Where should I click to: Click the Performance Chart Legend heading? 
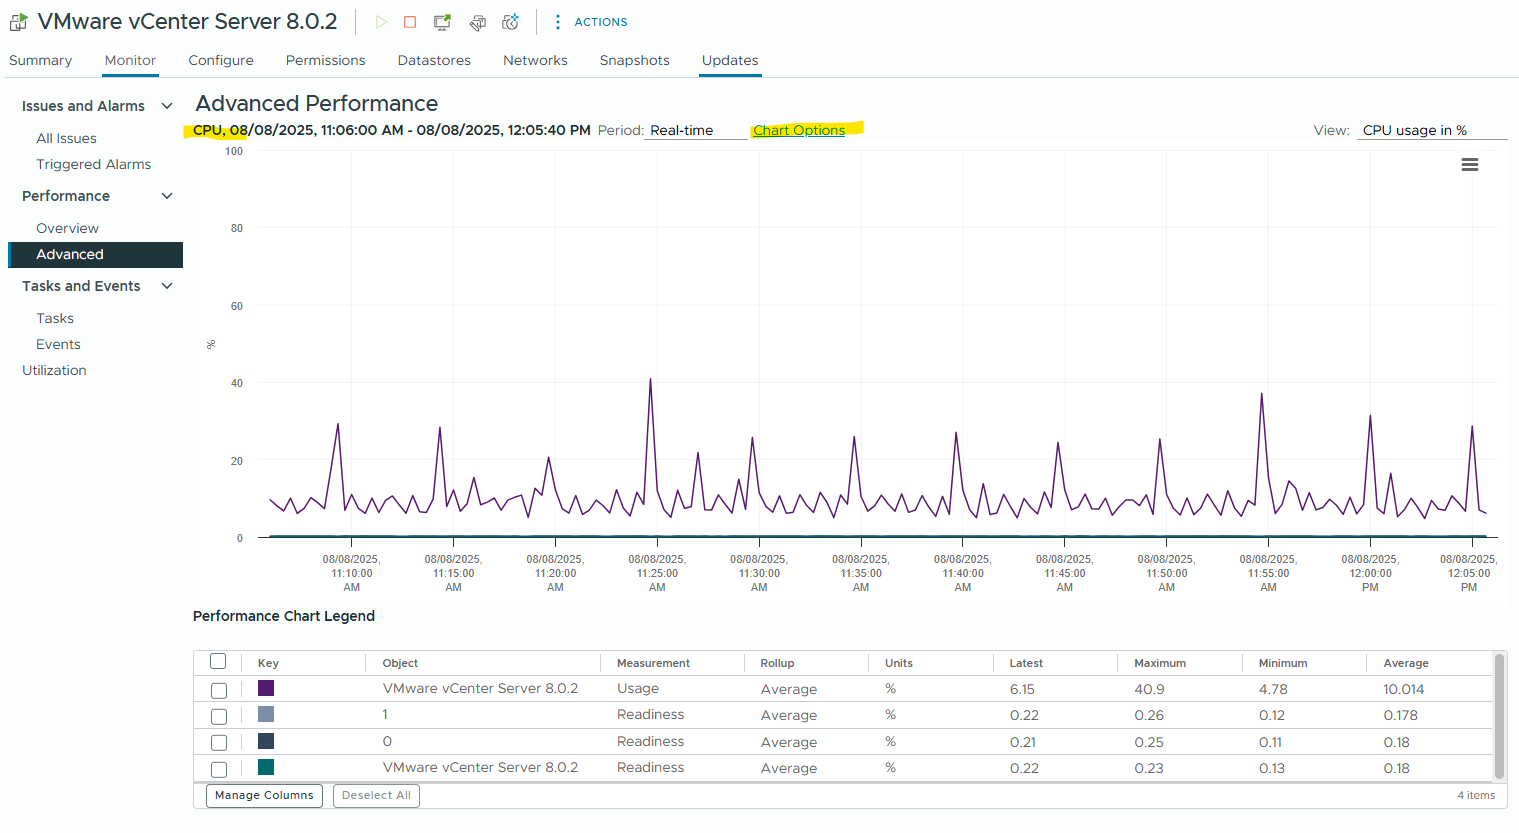click(x=284, y=616)
